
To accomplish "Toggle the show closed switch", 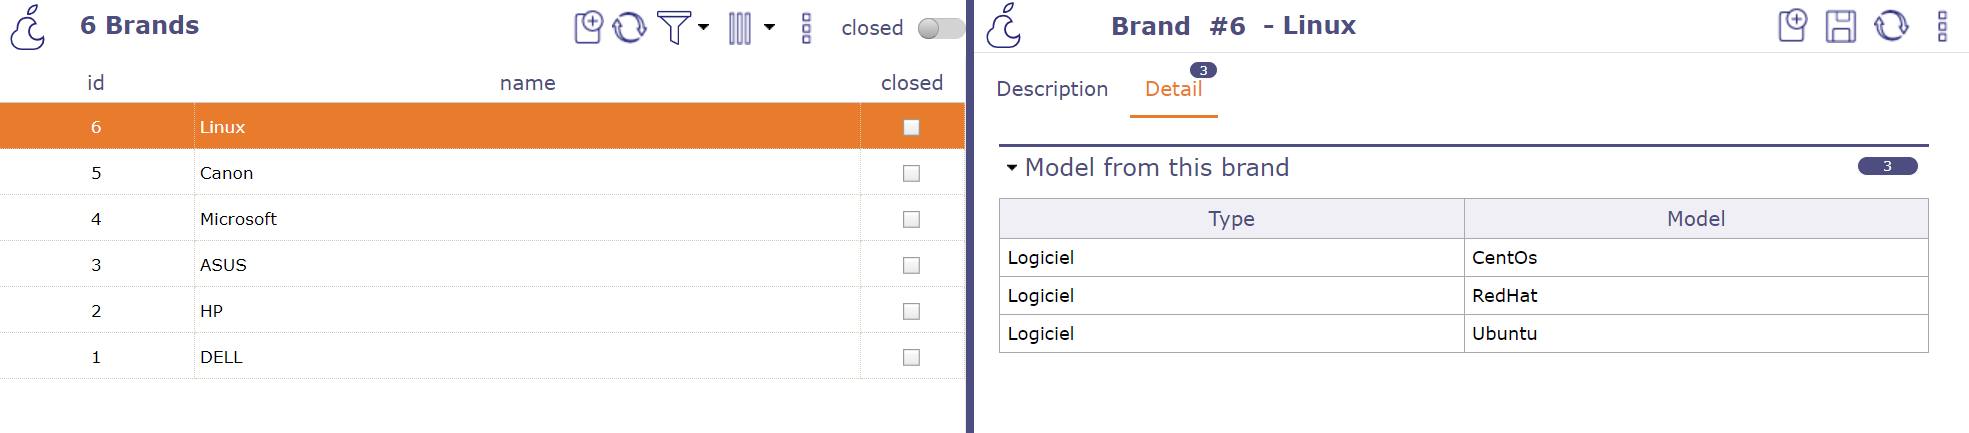I will pos(940,28).
